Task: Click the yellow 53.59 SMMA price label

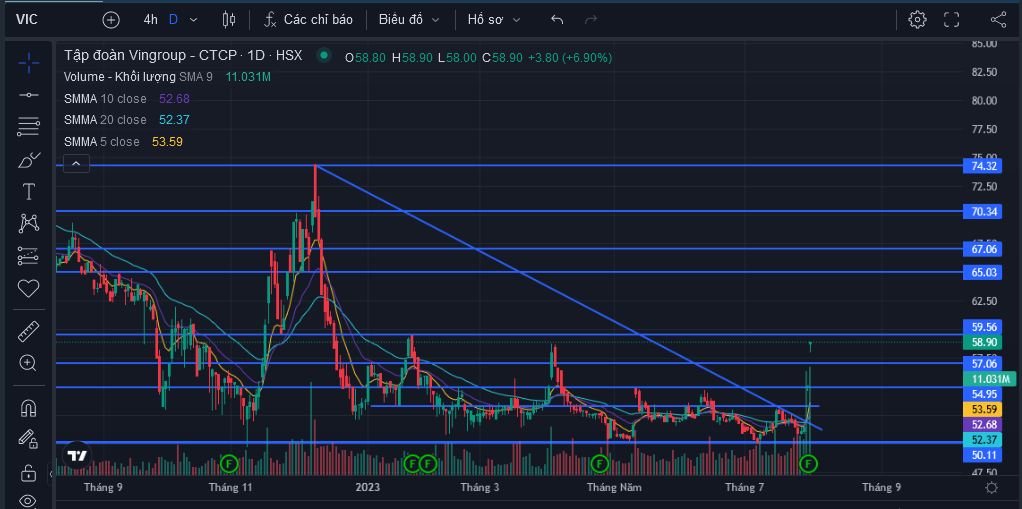Action: coord(984,409)
